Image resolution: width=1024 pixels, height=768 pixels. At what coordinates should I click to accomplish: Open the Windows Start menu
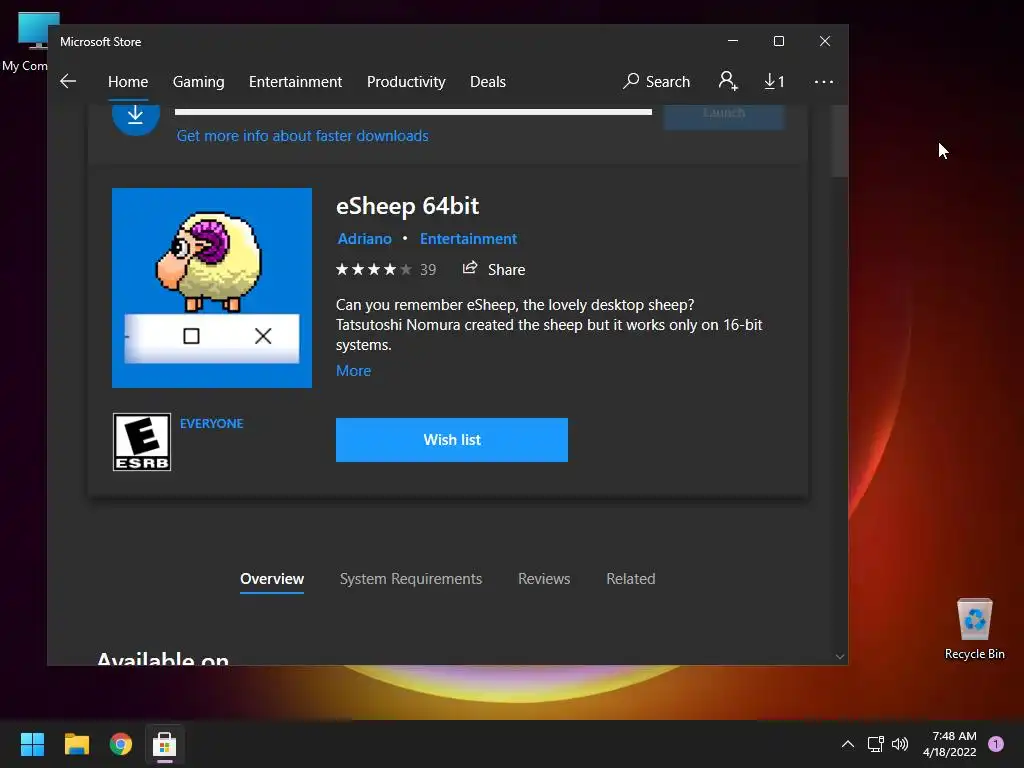coord(32,744)
